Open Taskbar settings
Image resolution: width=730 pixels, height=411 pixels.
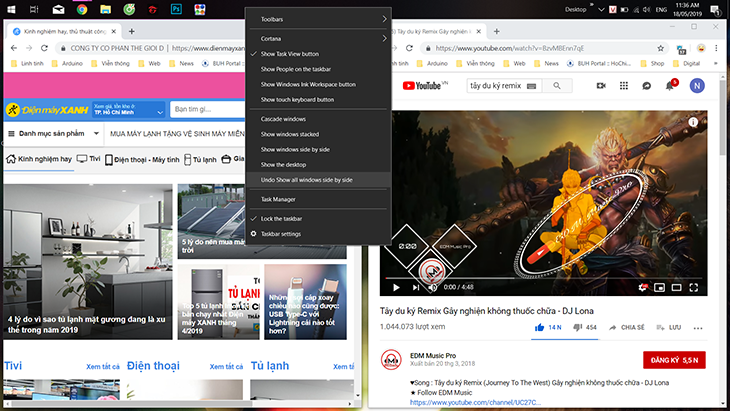(319, 234)
